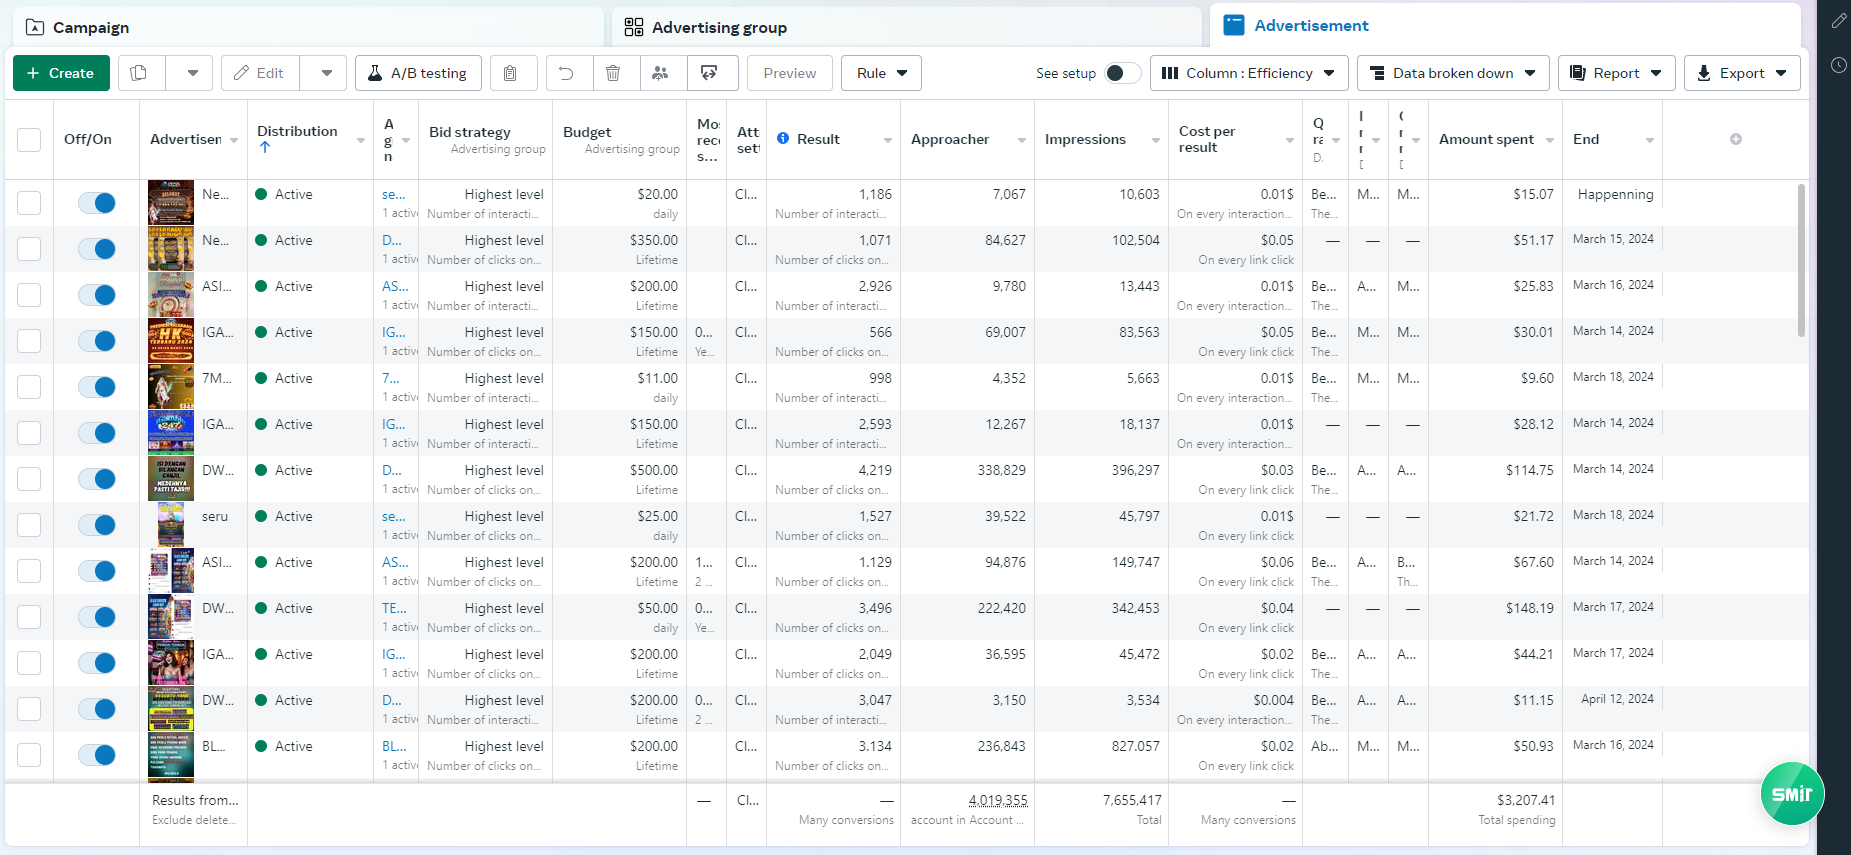Click the seru ad thumbnail
Screen dimensions: 1851x855
pos(171,525)
